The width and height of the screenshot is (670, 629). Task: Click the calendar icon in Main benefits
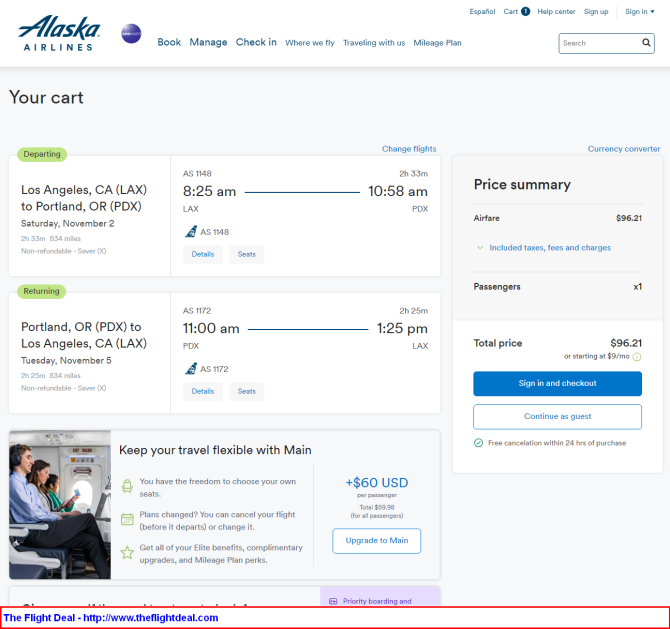pos(127,519)
